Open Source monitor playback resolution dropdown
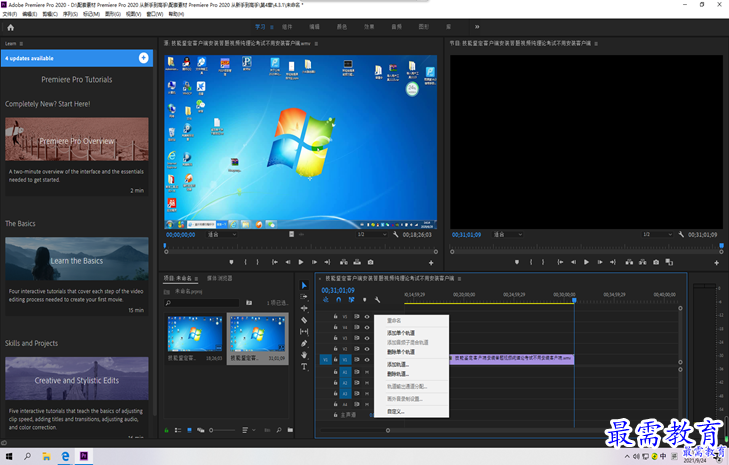 tap(372, 234)
